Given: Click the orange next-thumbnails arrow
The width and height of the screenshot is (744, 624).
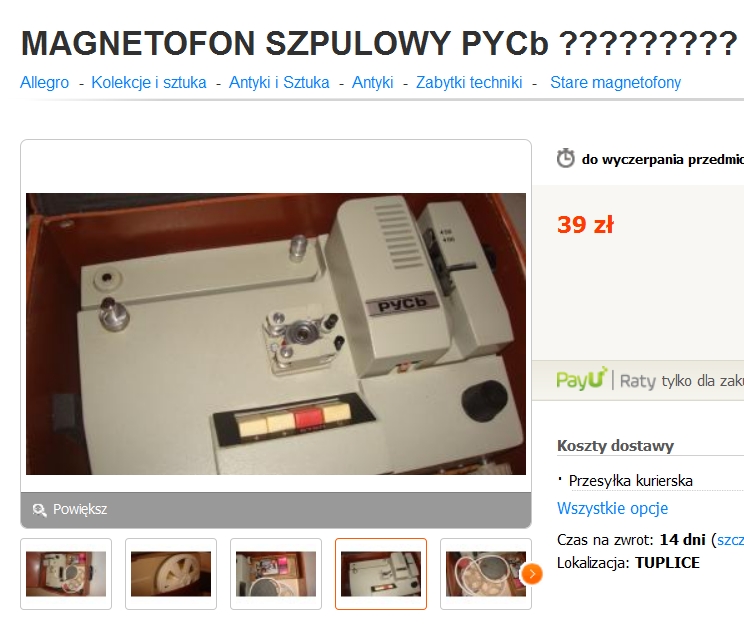Looking at the screenshot, I should 532,574.
